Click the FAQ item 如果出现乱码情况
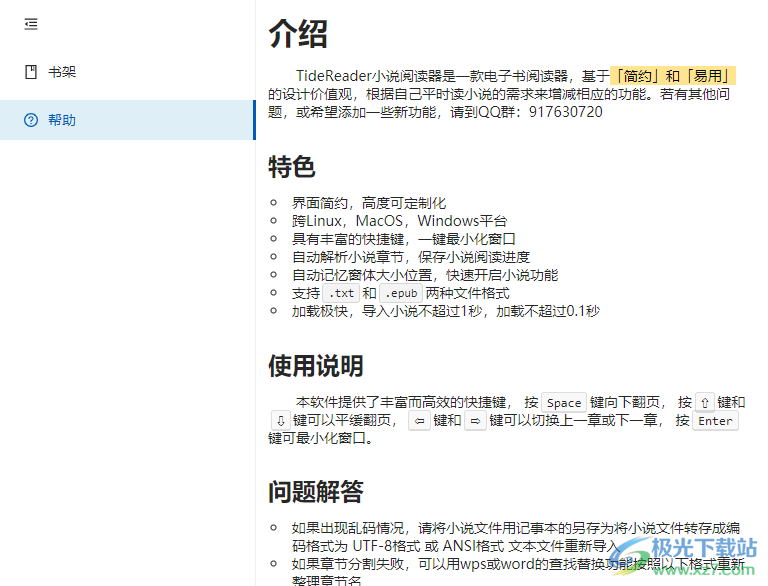Viewport: 768px width, 586px height. pos(515,537)
